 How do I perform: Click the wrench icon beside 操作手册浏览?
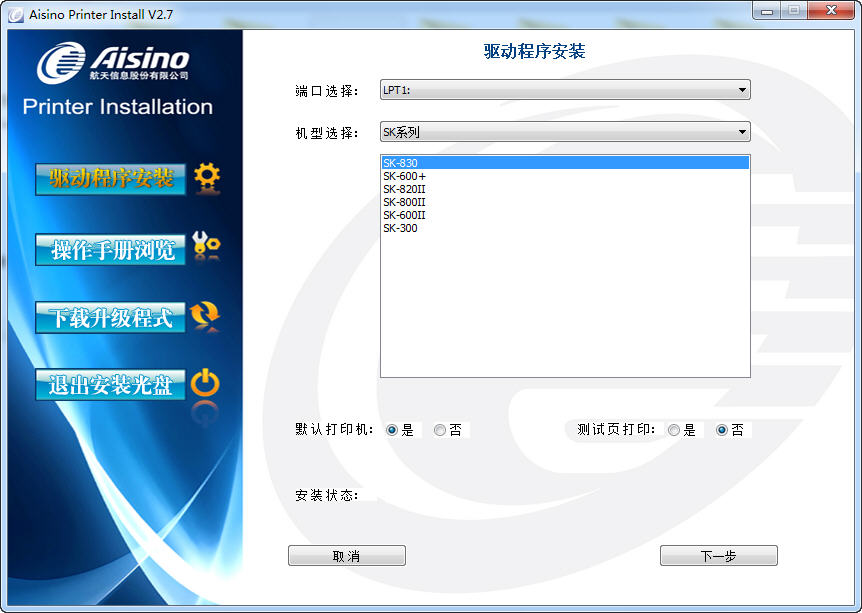click(x=206, y=245)
